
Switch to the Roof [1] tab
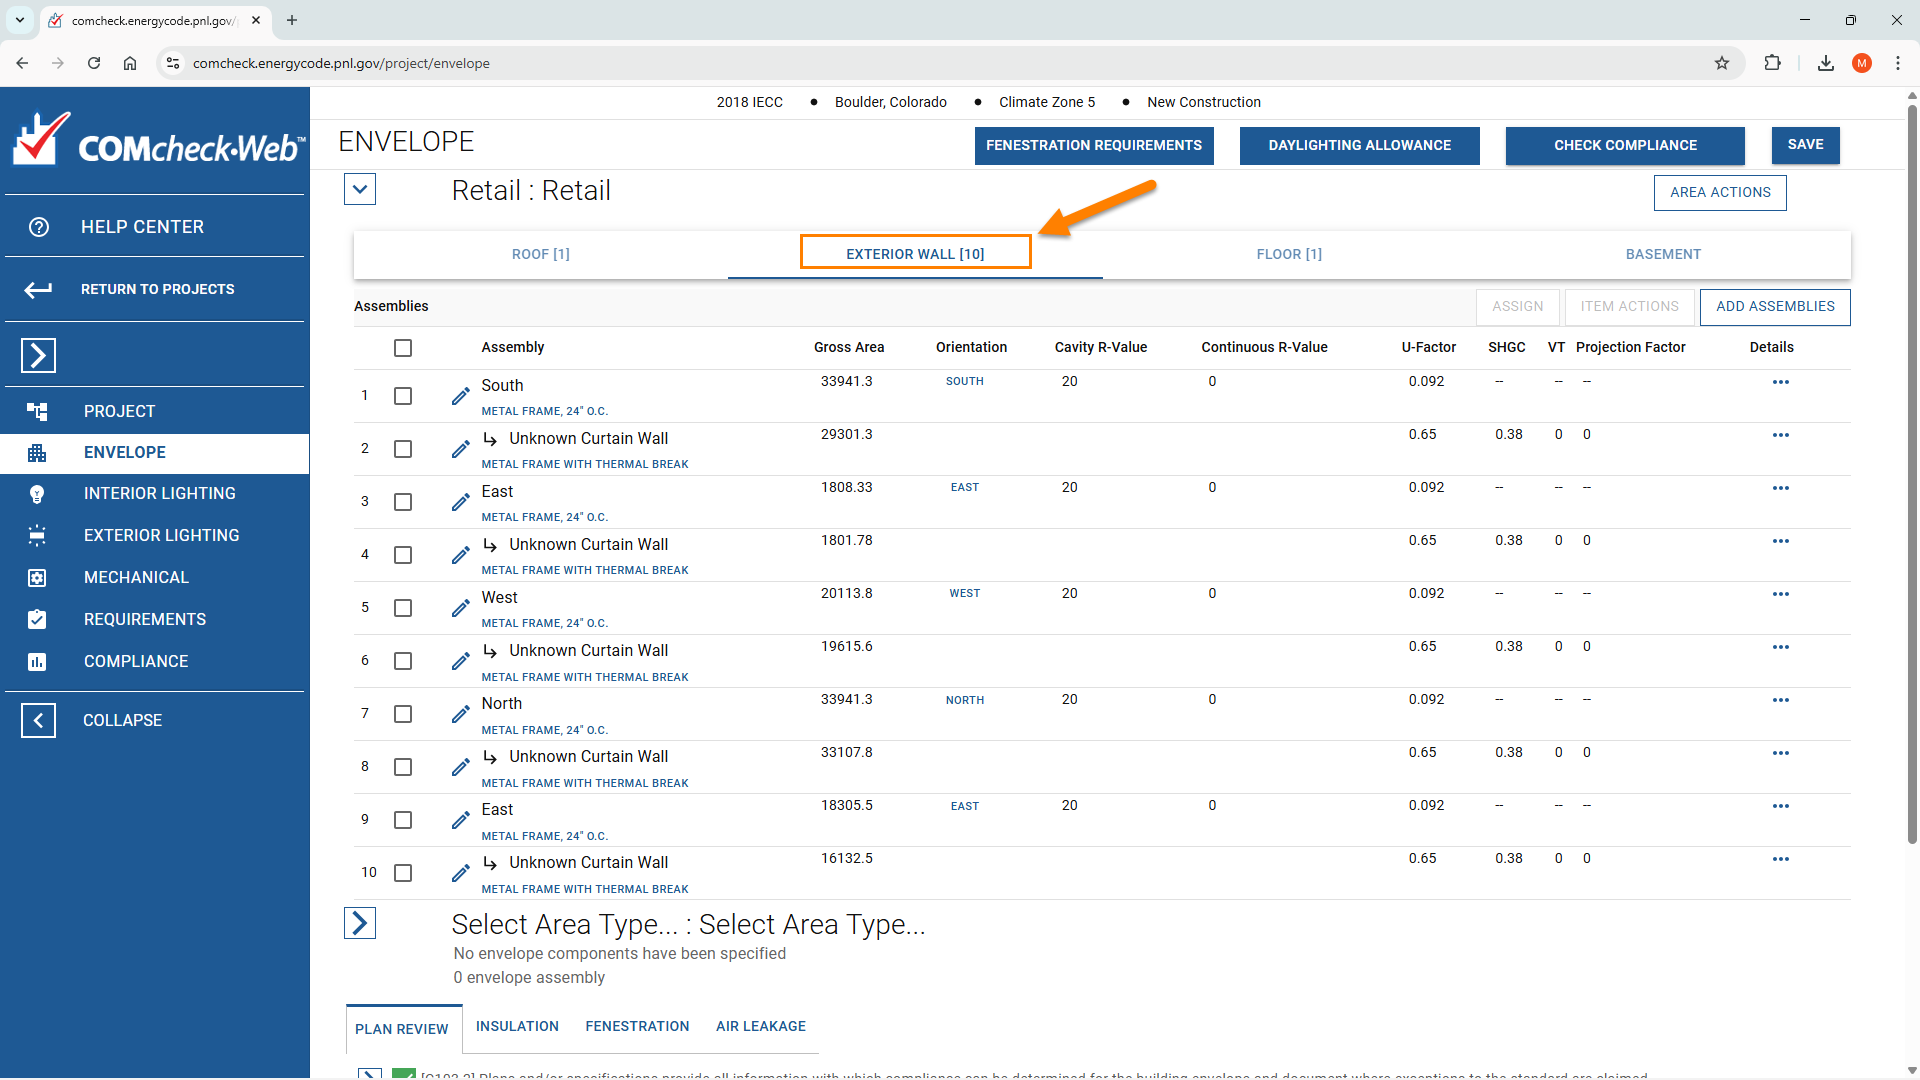(x=541, y=255)
